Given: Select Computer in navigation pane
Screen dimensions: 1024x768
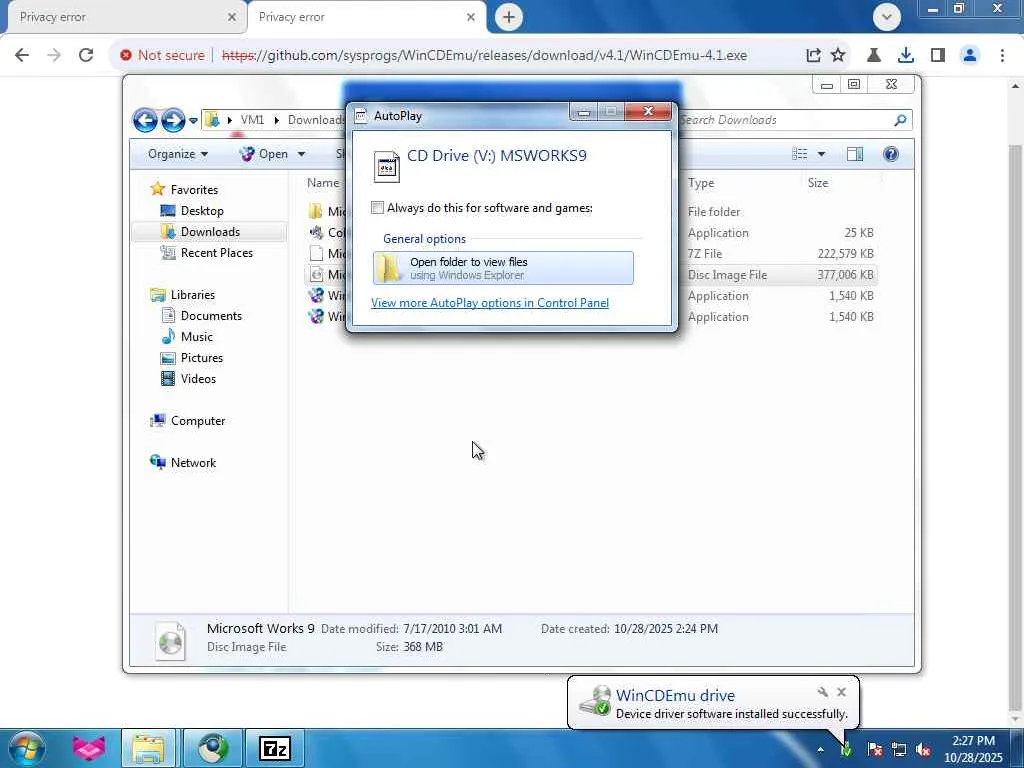Looking at the screenshot, I should [197, 421].
